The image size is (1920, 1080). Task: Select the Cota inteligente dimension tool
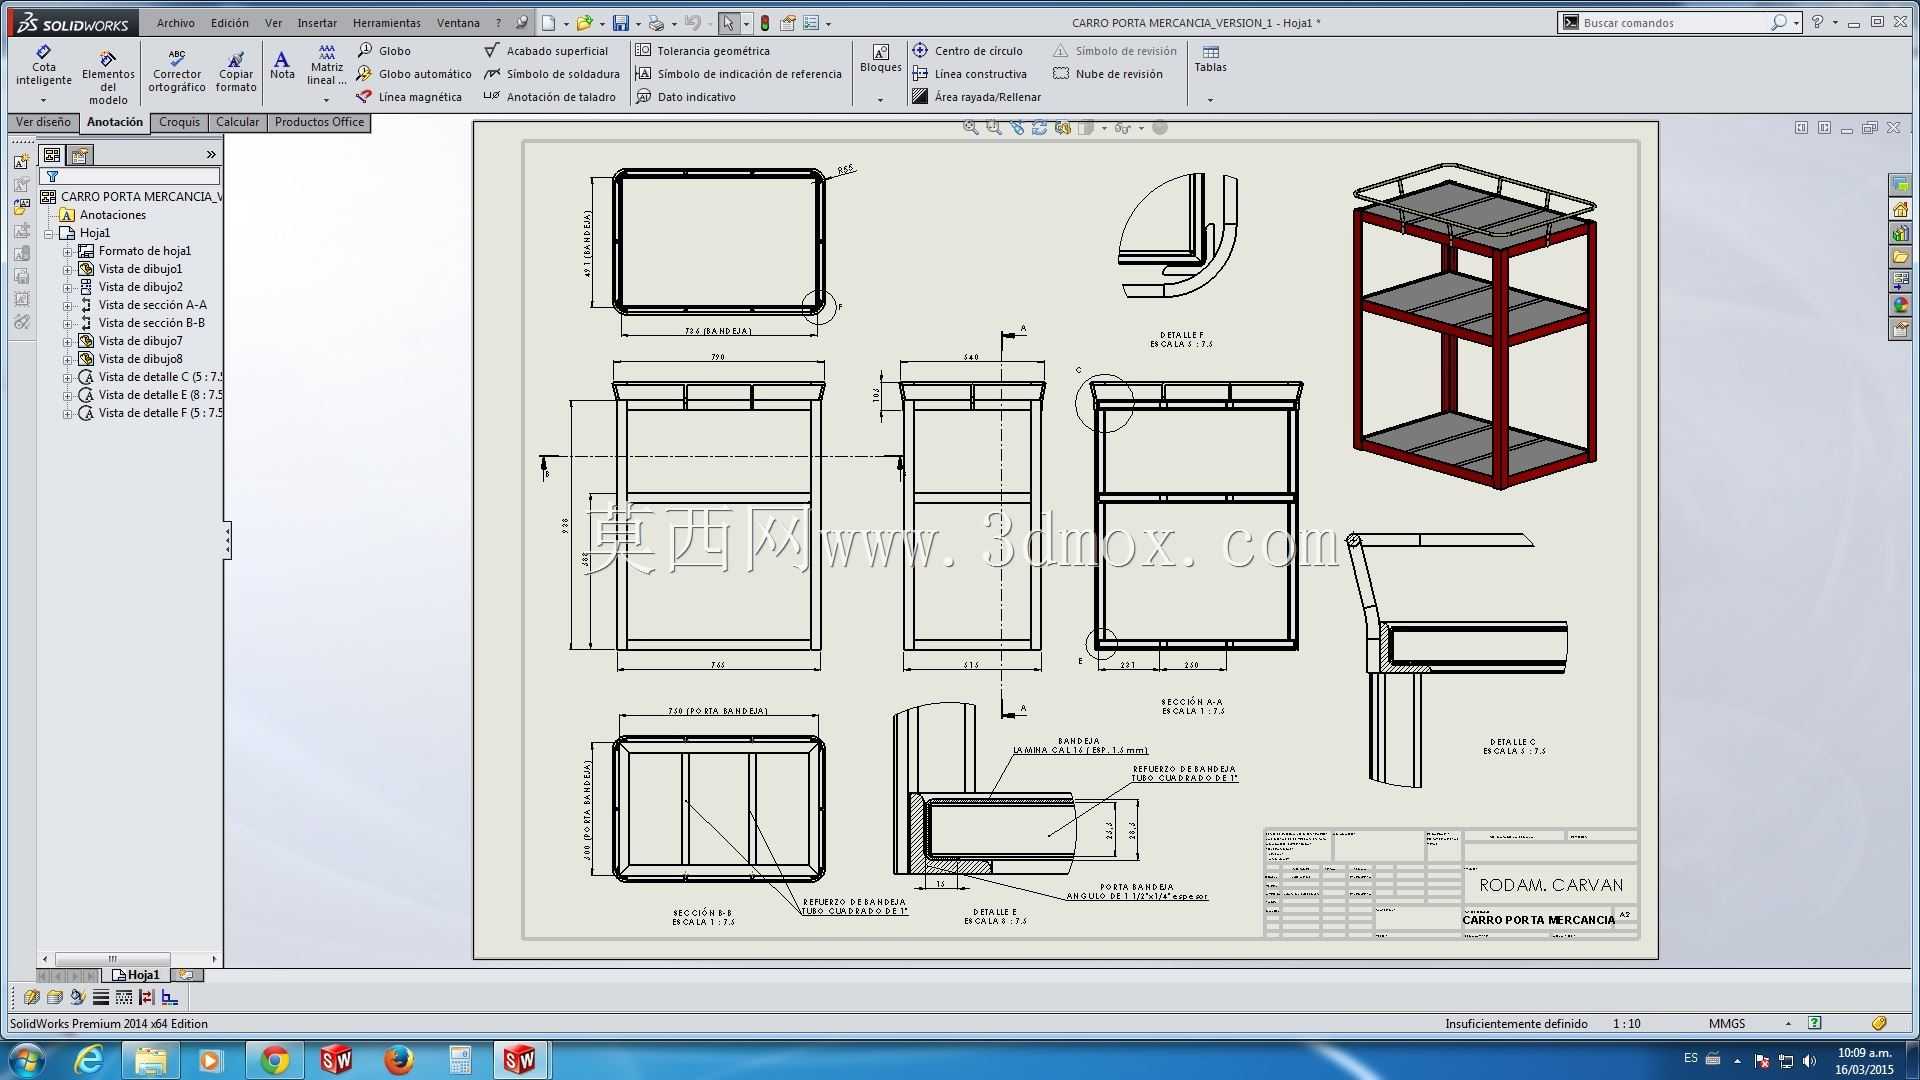(43, 66)
